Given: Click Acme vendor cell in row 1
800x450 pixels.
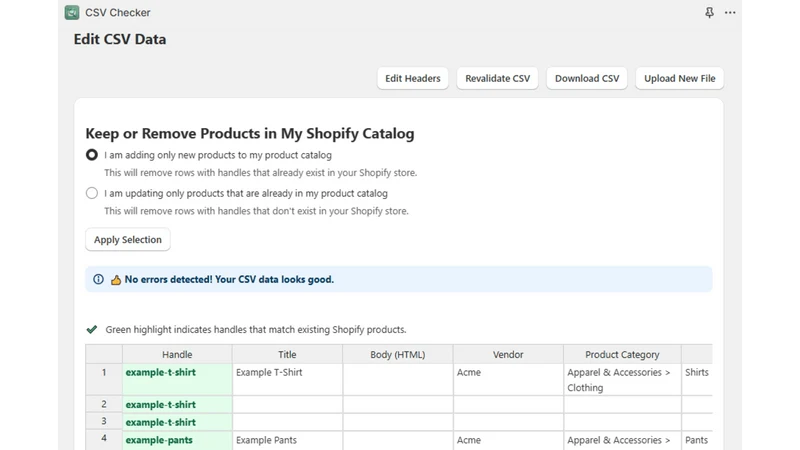Looking at the screenshot, I should click(508, 379).
